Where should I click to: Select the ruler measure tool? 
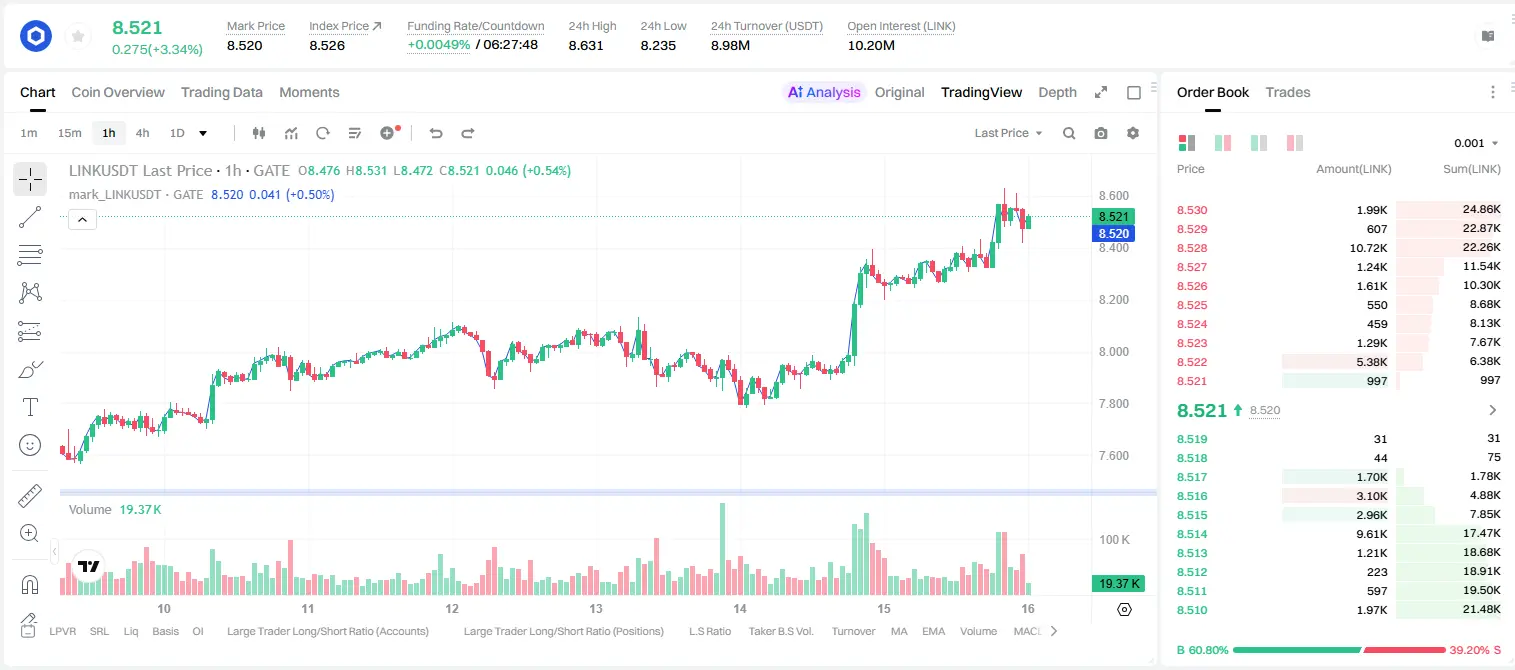tap(30, 496)
